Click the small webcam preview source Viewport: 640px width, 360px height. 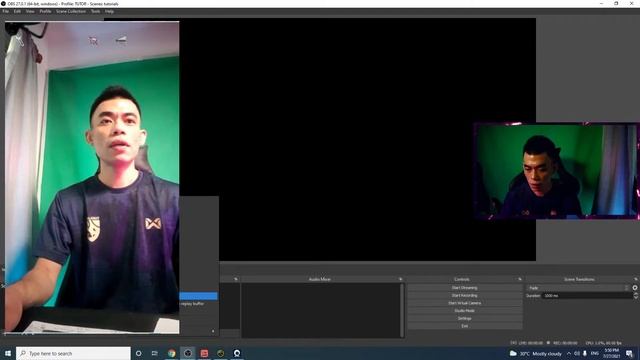[x=557, y=171]
